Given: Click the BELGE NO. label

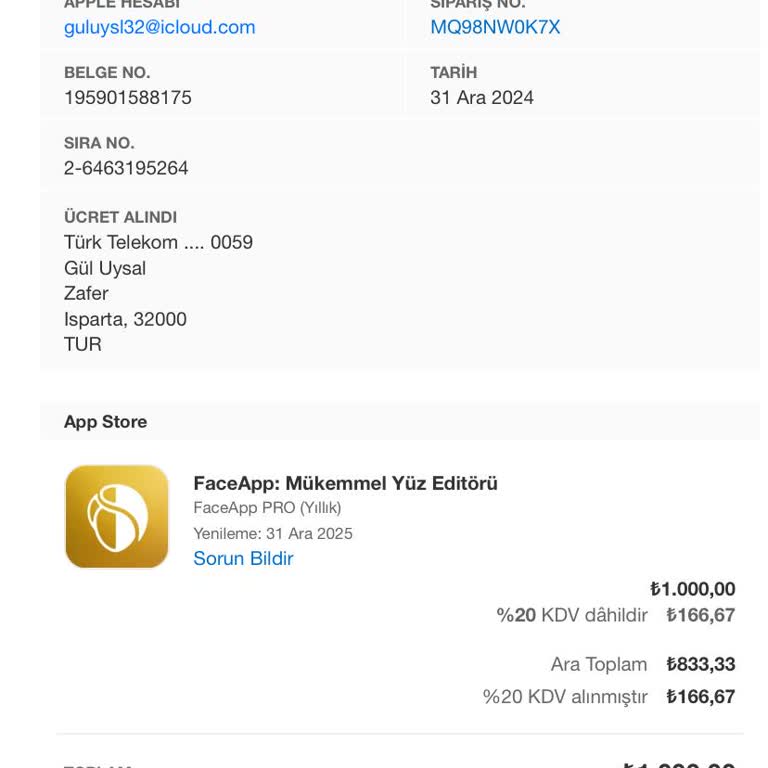Looking at the screenshot, I should 107,73.
